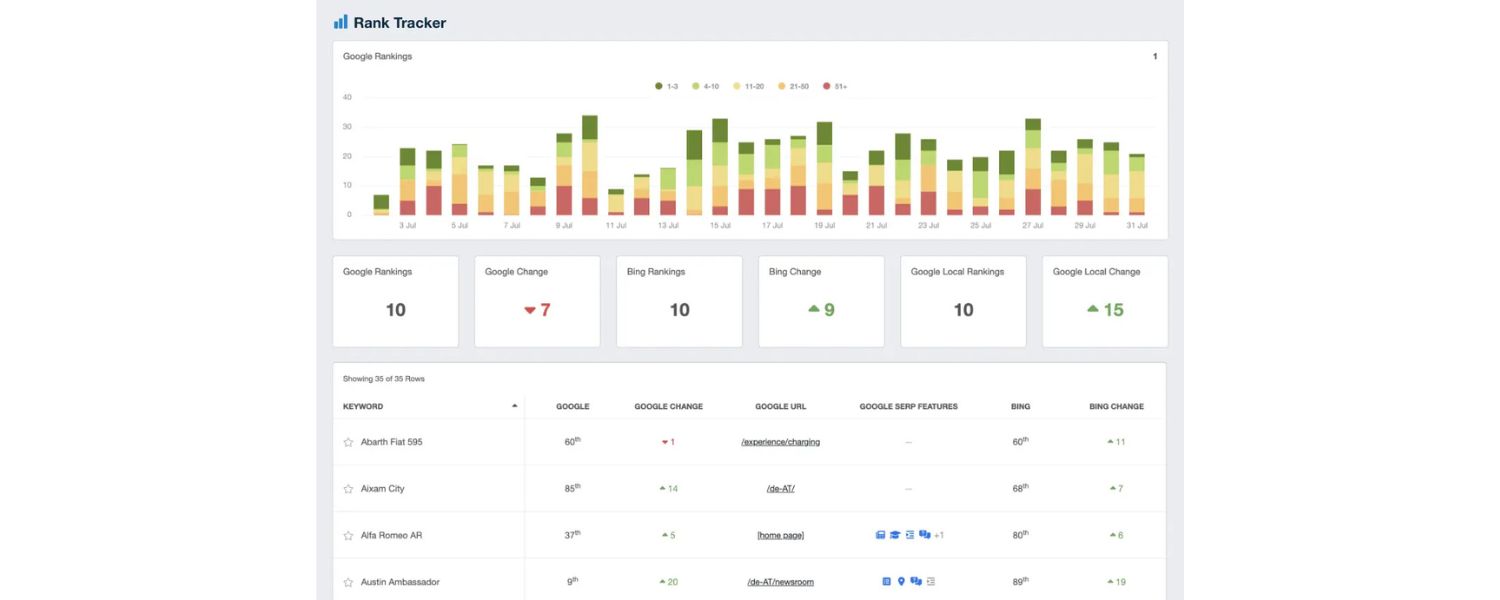Screen dimensions: 1500x600
Task: Click the green up arrow beside Bing Change 9
Action: coord(815,310)
